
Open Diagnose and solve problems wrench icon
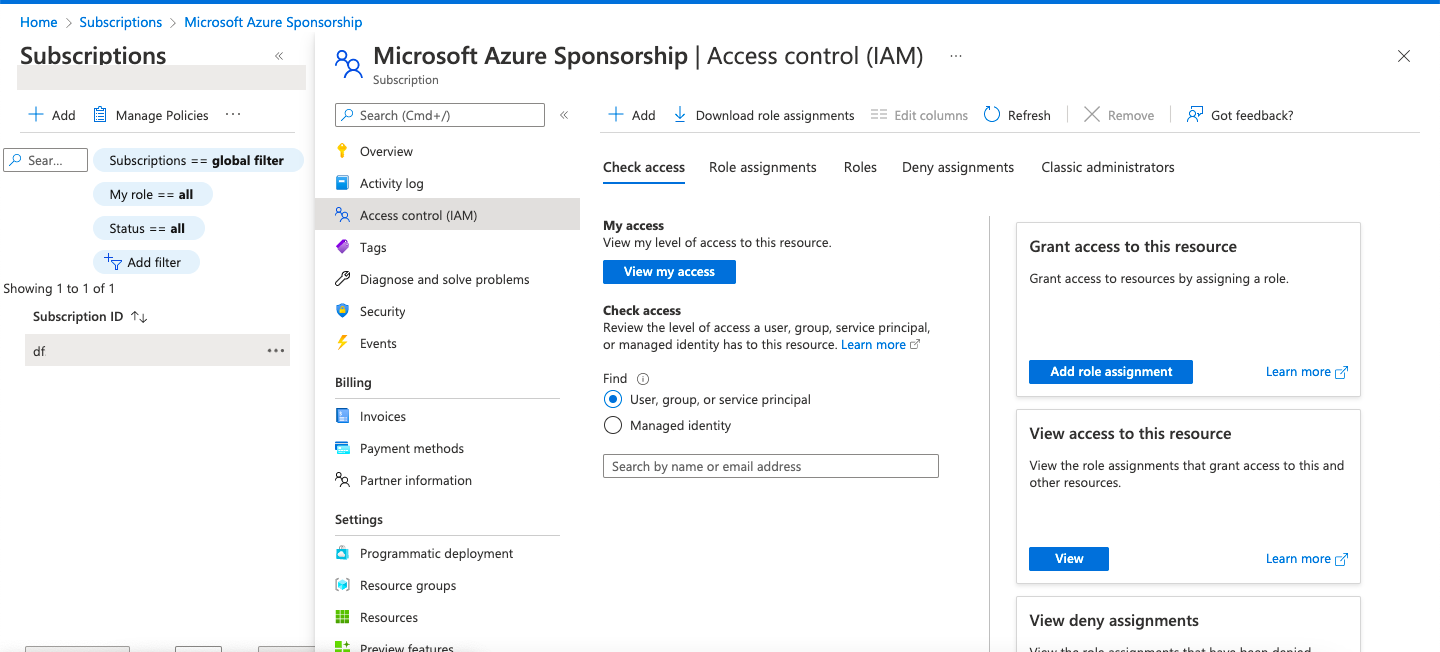(342, 279)
